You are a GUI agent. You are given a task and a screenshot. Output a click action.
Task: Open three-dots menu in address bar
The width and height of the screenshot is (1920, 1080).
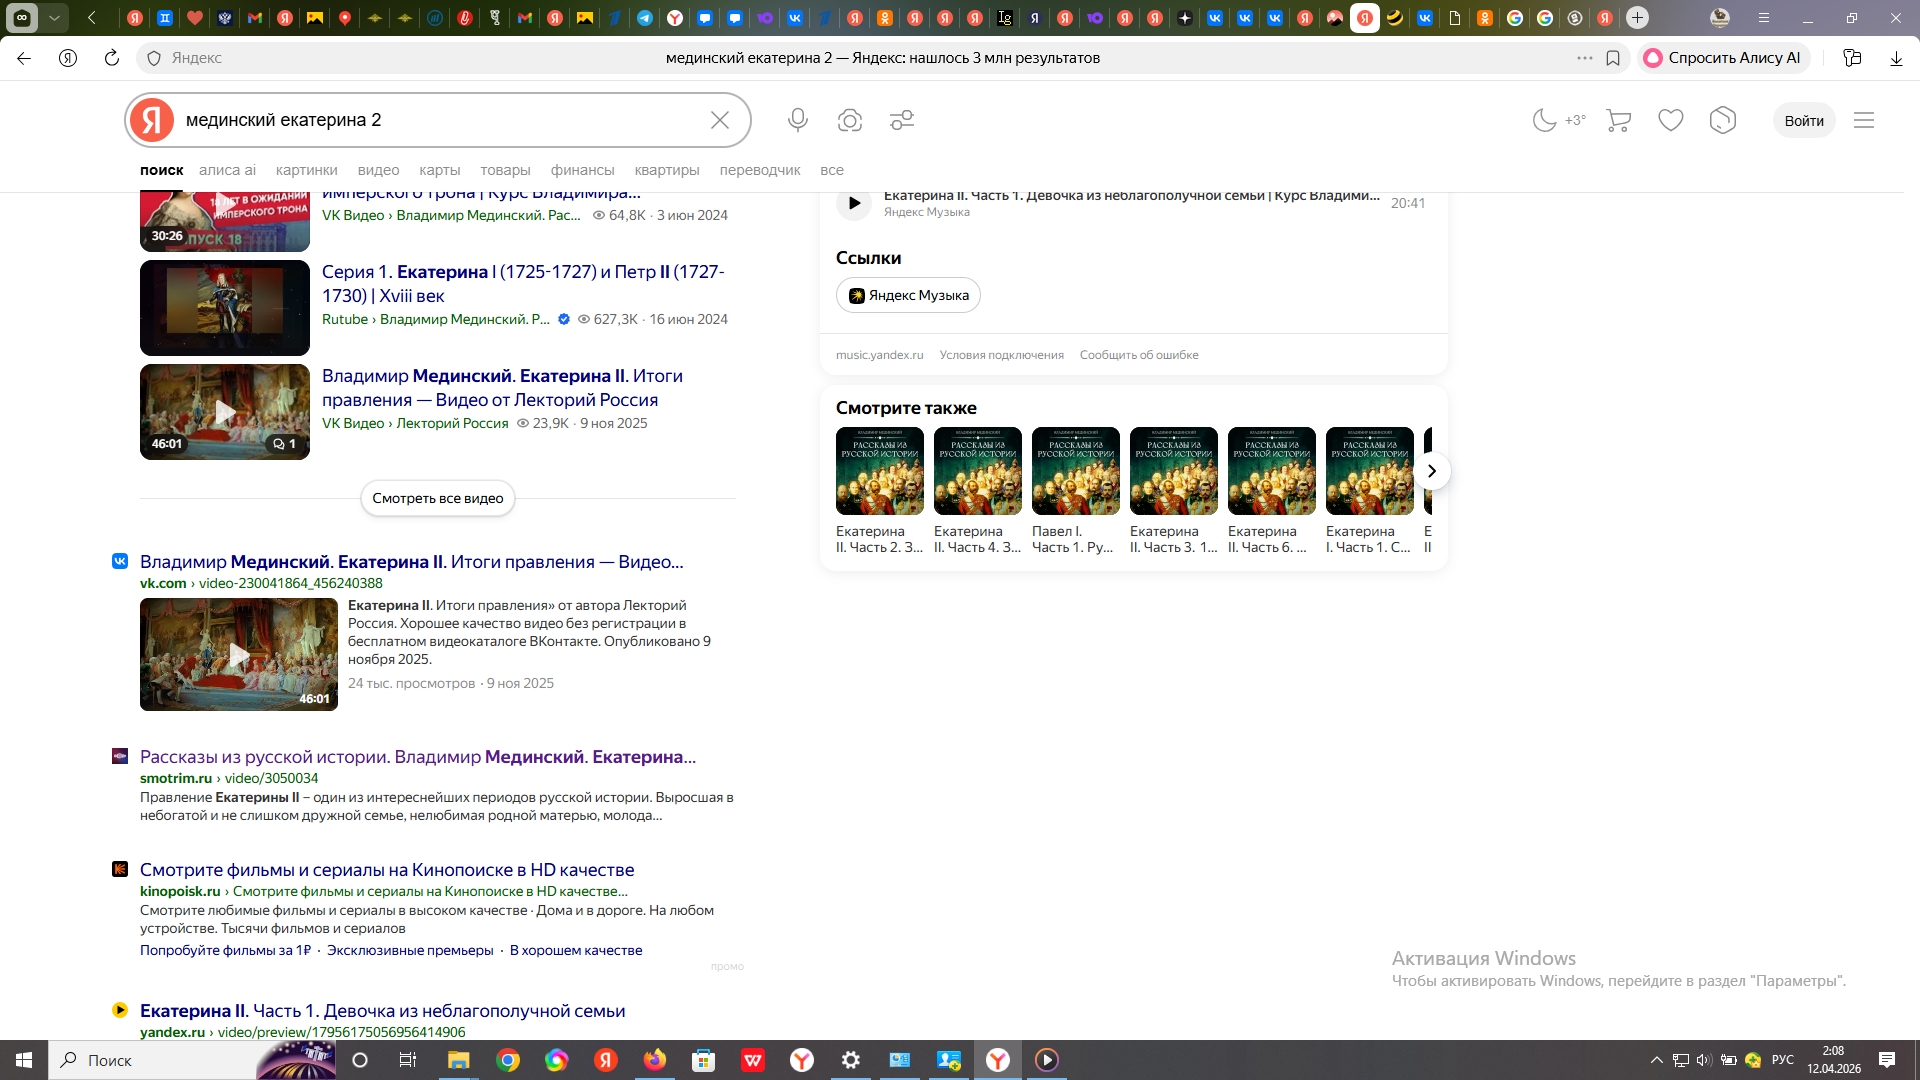tap(1584, 58)
